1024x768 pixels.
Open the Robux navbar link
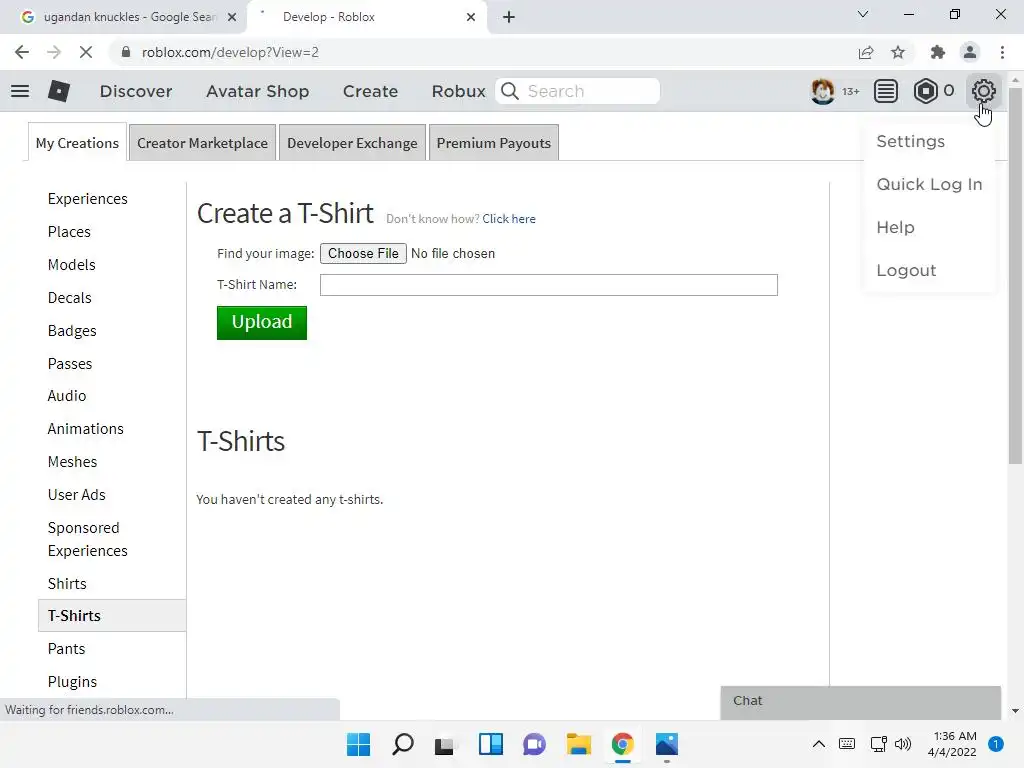pos(458,91)
